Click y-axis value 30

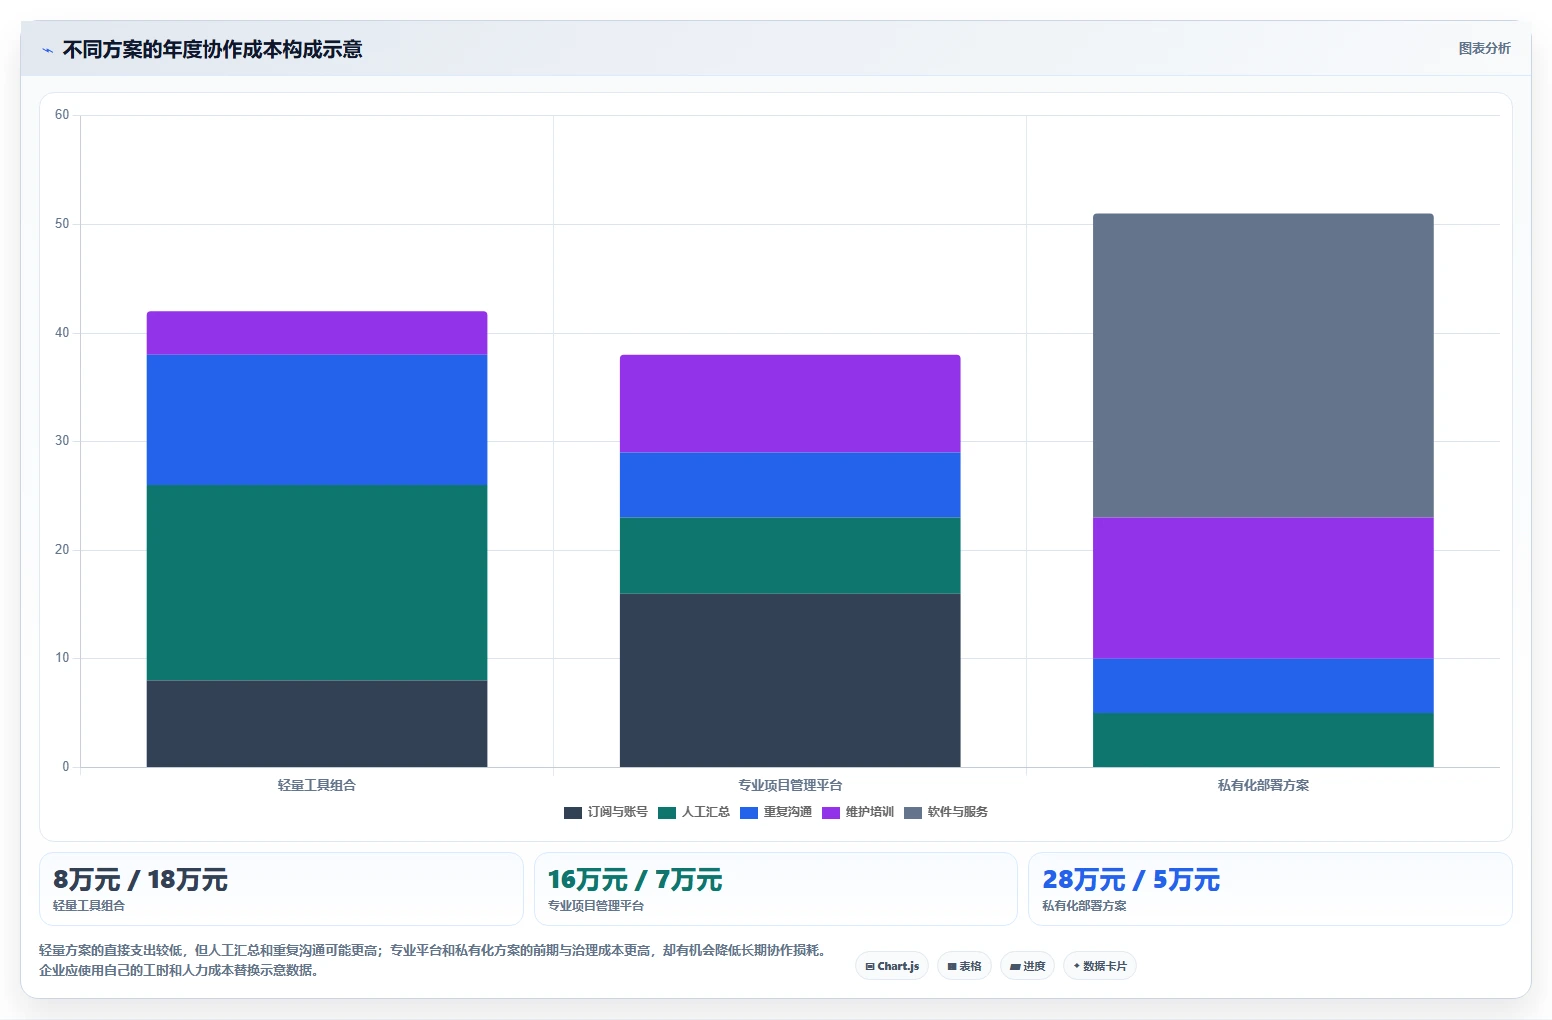[x=62, y=441]
